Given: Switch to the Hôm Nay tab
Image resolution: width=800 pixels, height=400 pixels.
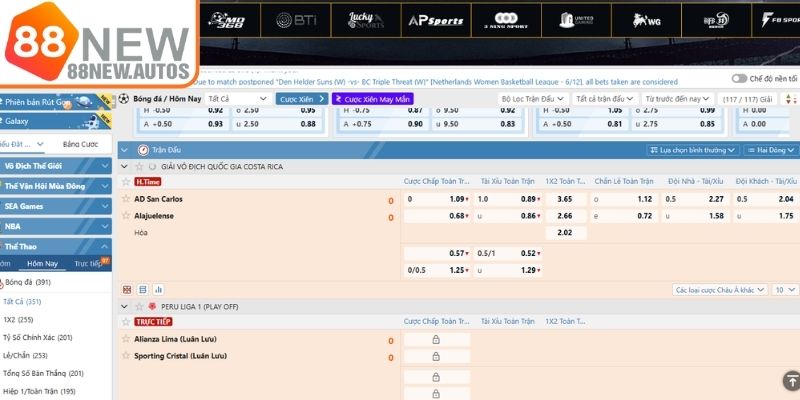Looking at the screenshot, I should tap(42, 263).
